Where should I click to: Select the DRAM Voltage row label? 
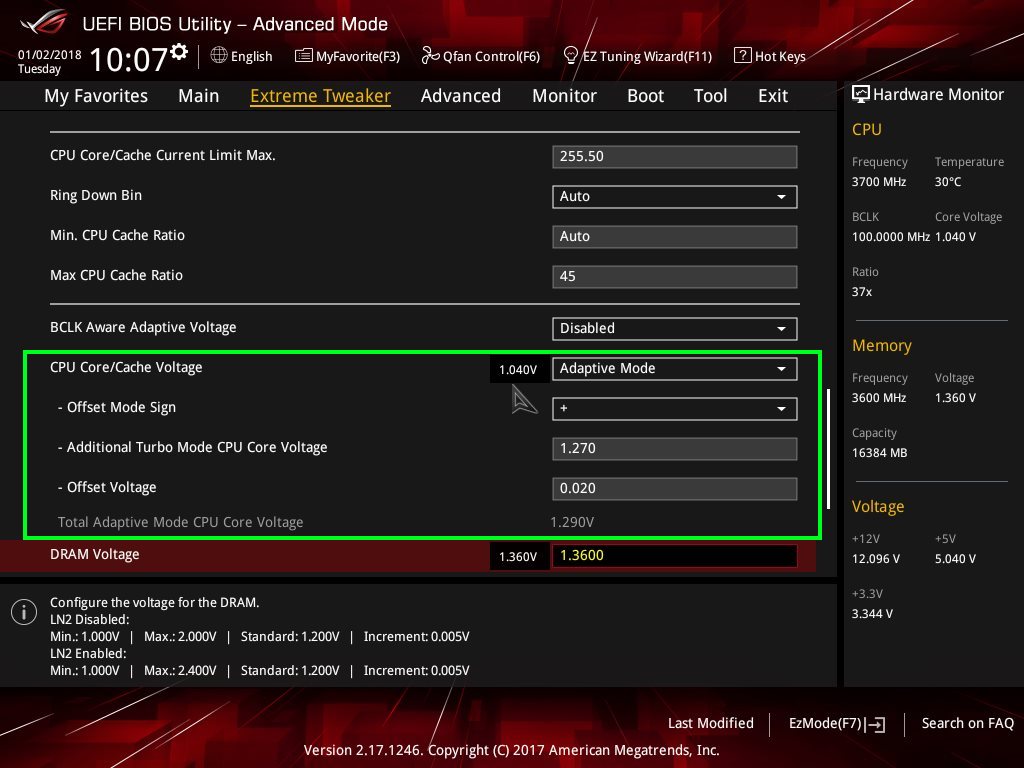tap(95, 554)
